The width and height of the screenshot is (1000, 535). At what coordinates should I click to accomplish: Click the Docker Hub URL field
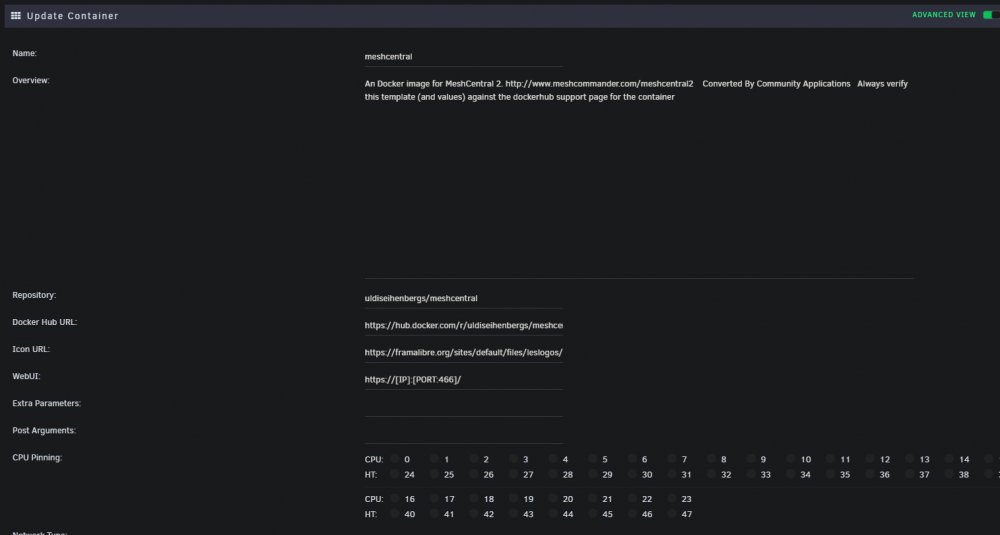pyautogui.click(x=464, y=325)
